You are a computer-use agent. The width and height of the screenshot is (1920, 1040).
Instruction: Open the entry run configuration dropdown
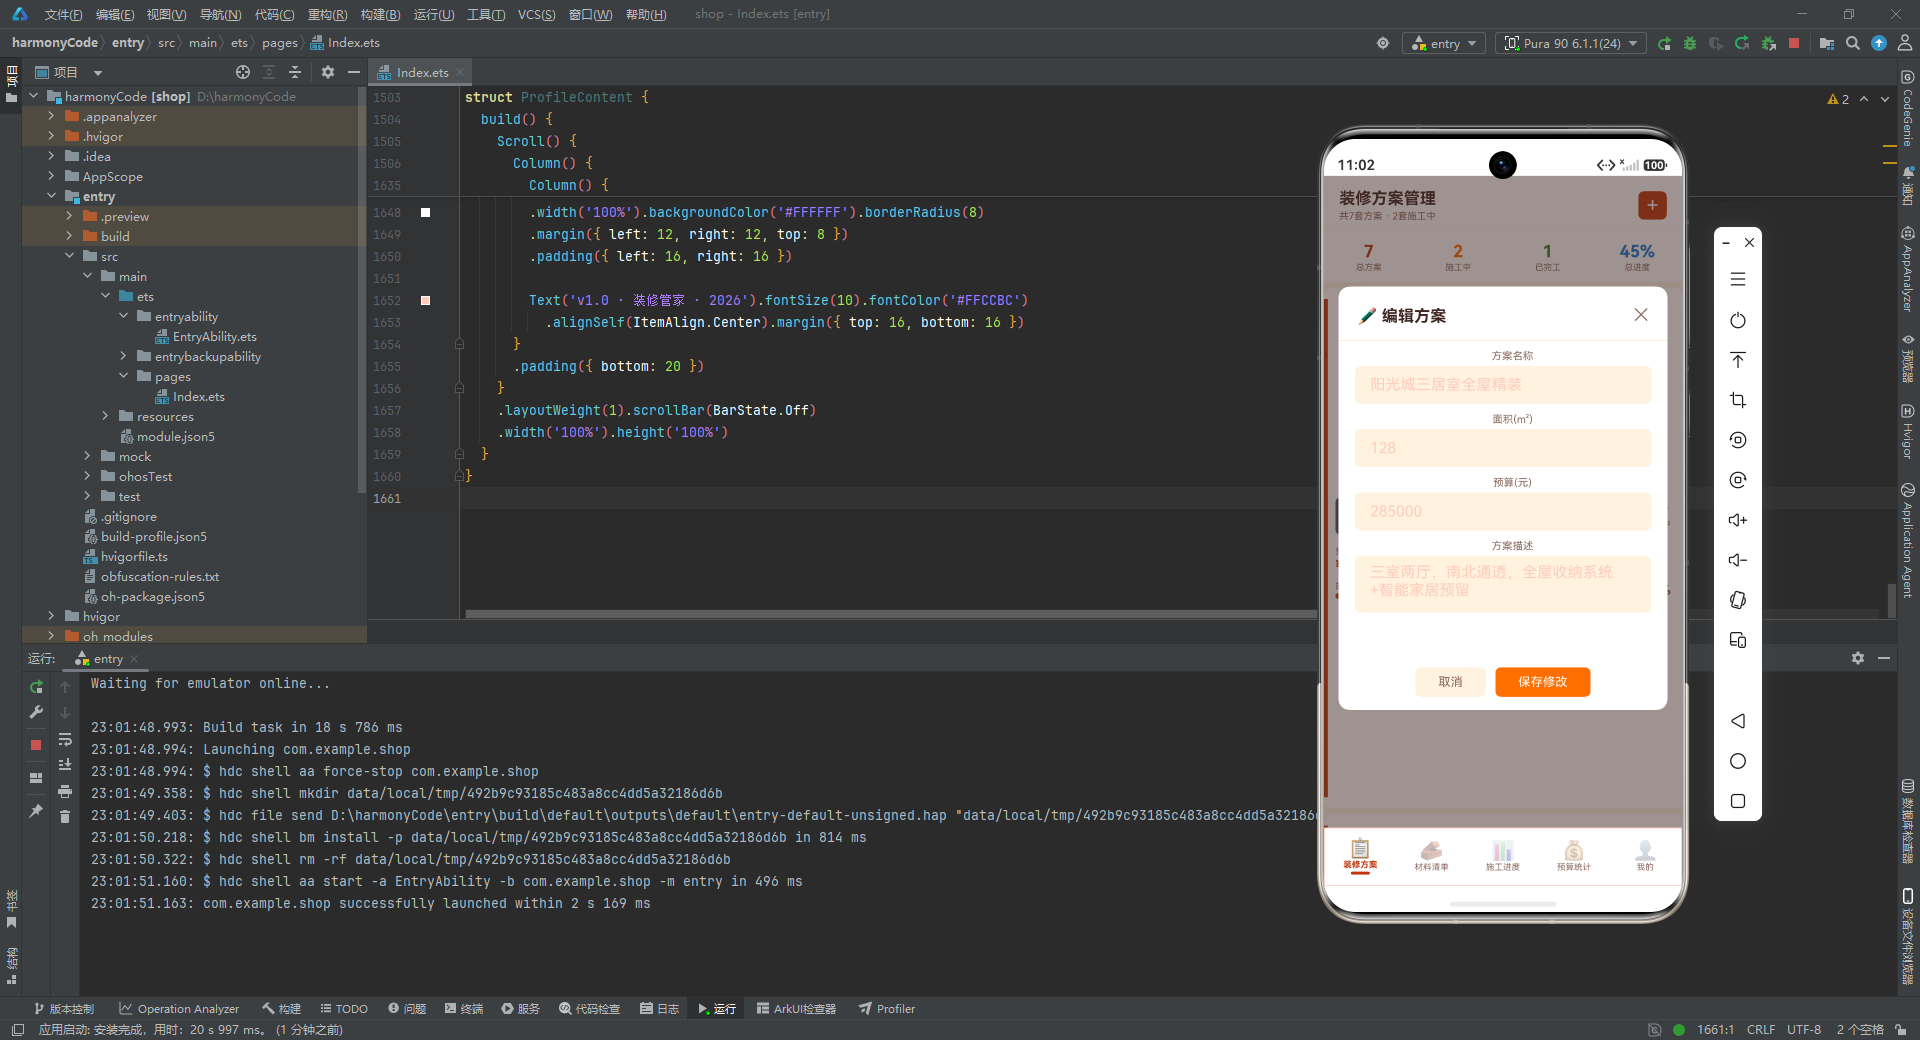(1445, 43)
